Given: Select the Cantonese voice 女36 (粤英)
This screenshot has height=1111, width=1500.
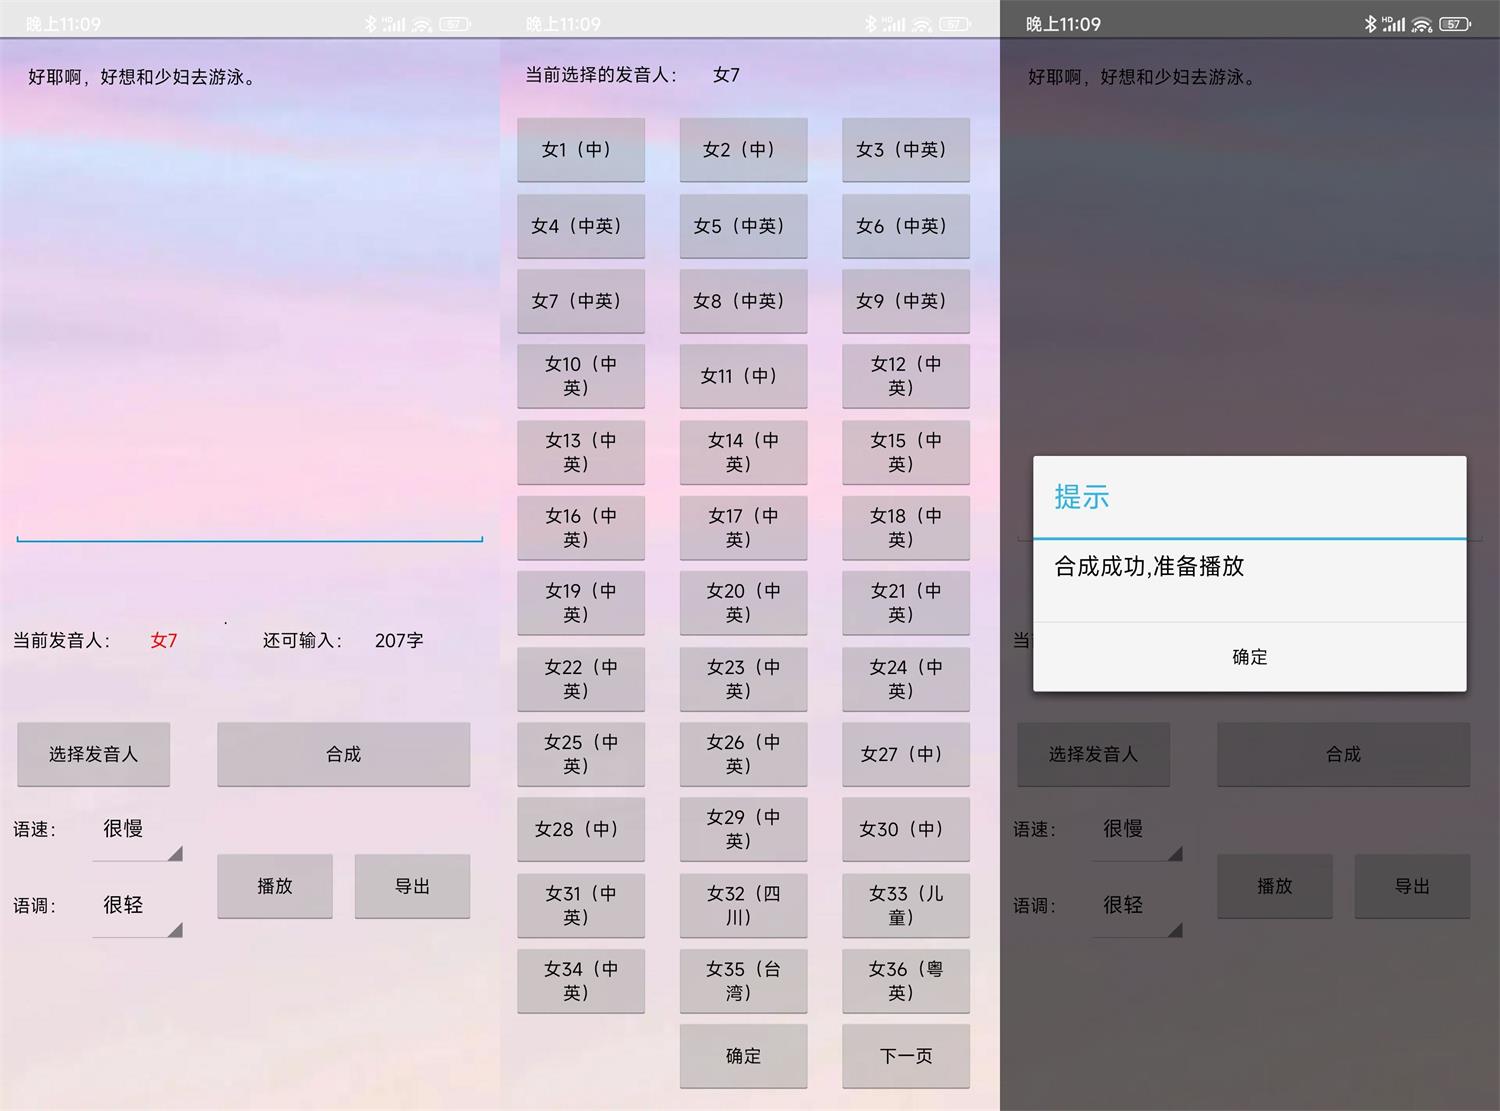Looking at the screenshot, I should pyautogui.click(x=905, y=981).
